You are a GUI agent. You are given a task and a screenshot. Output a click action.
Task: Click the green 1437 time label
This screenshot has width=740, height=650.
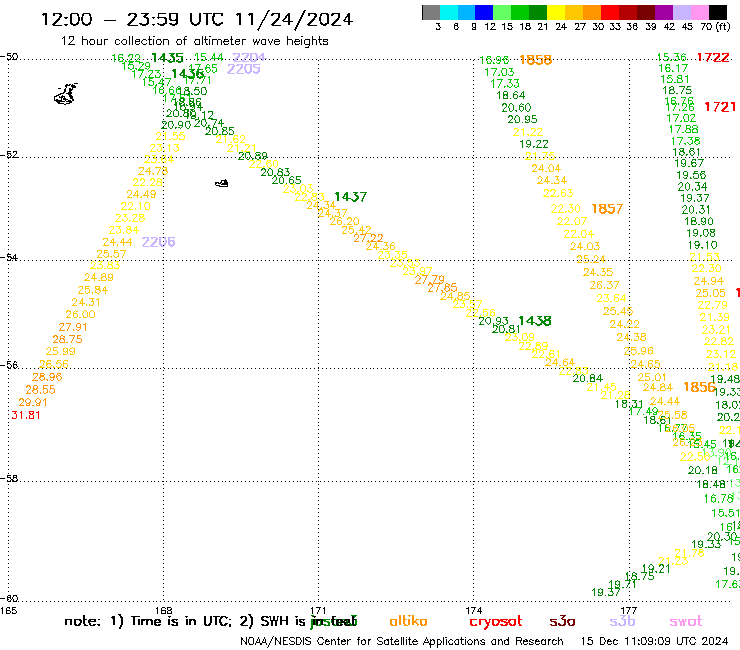click(350, 197)
